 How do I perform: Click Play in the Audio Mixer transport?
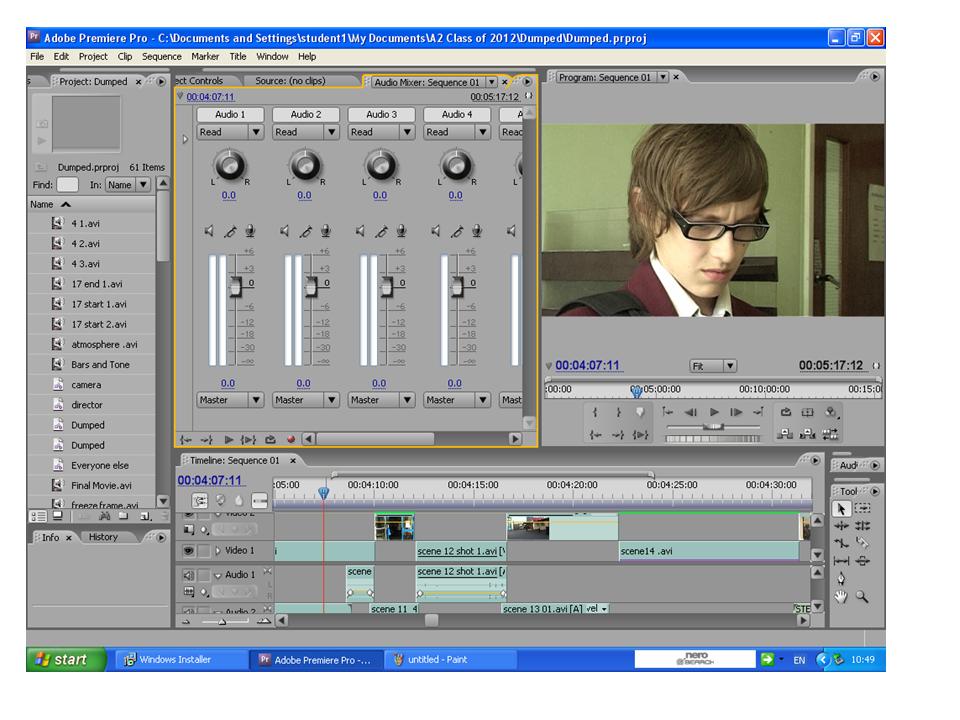[x=228, y=440]
